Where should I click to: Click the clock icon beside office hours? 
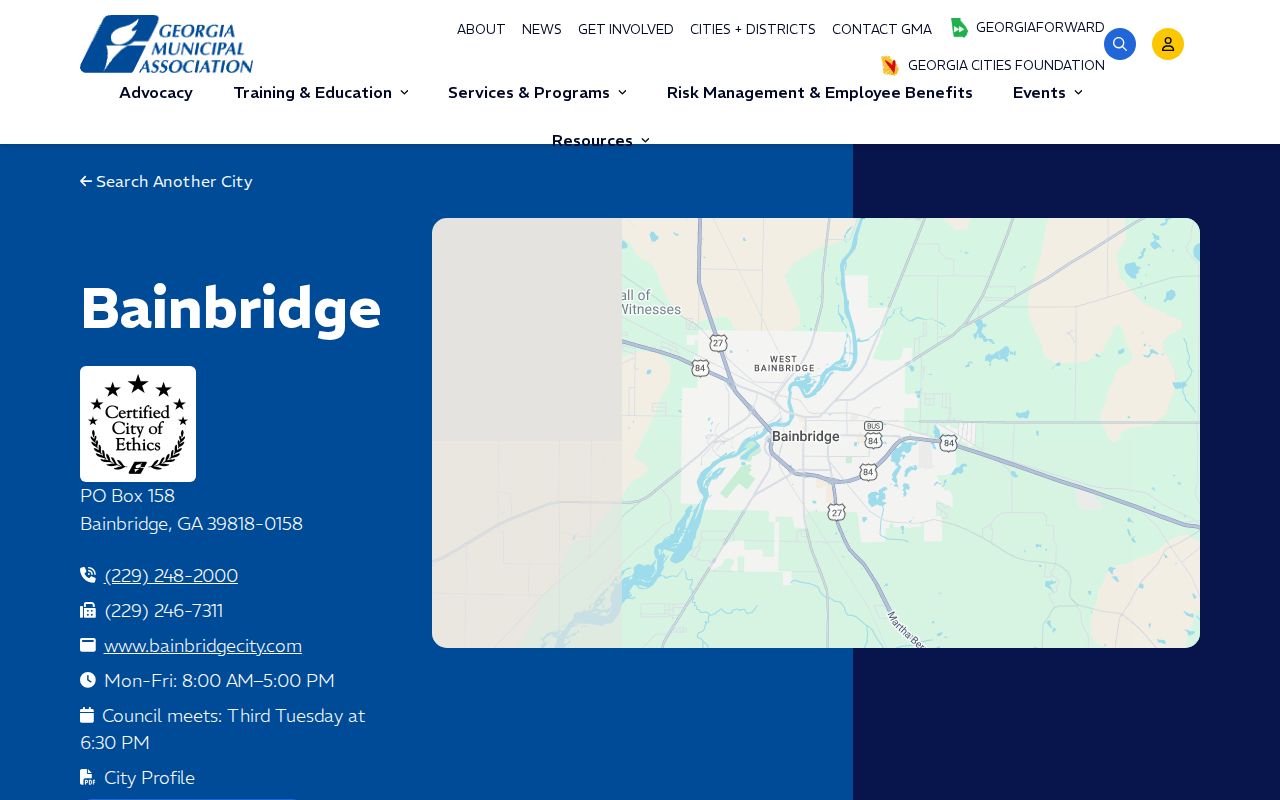click(x=88, y=680)
